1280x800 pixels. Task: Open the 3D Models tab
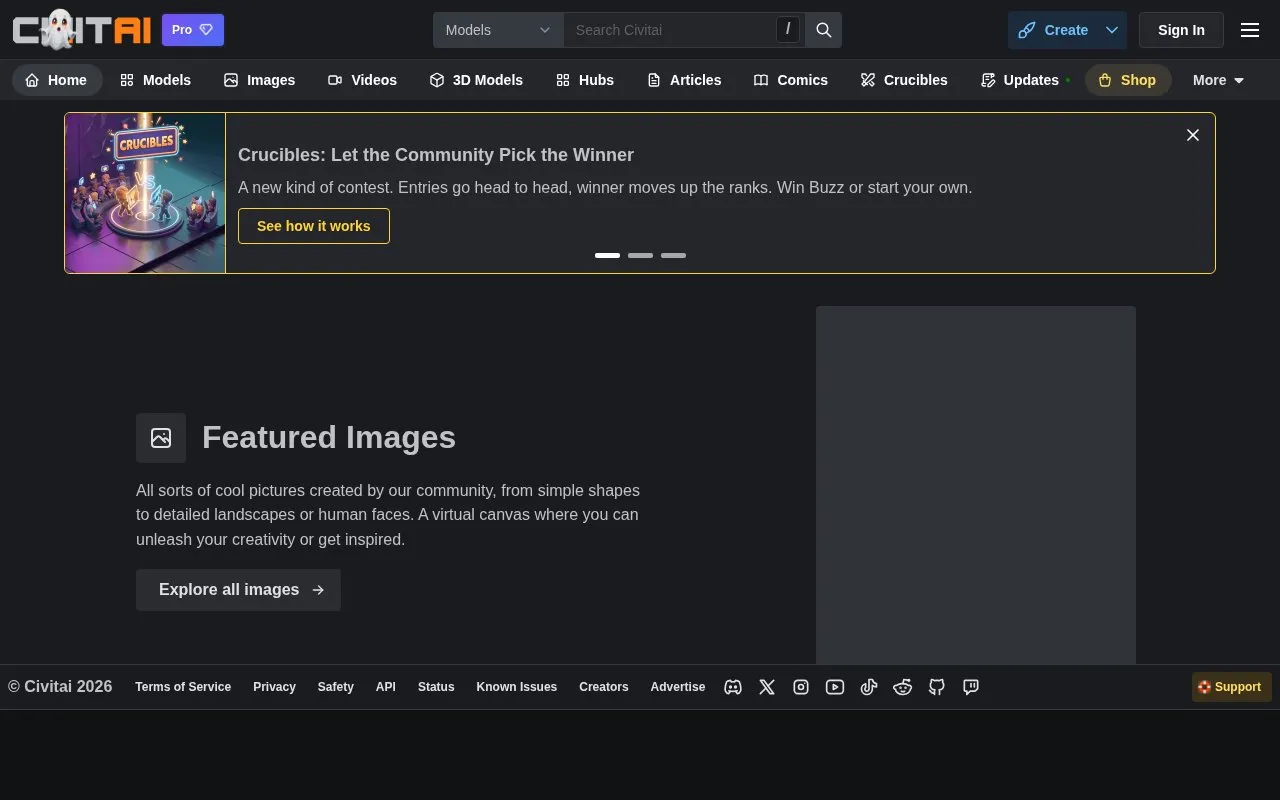tap(476, 80)
